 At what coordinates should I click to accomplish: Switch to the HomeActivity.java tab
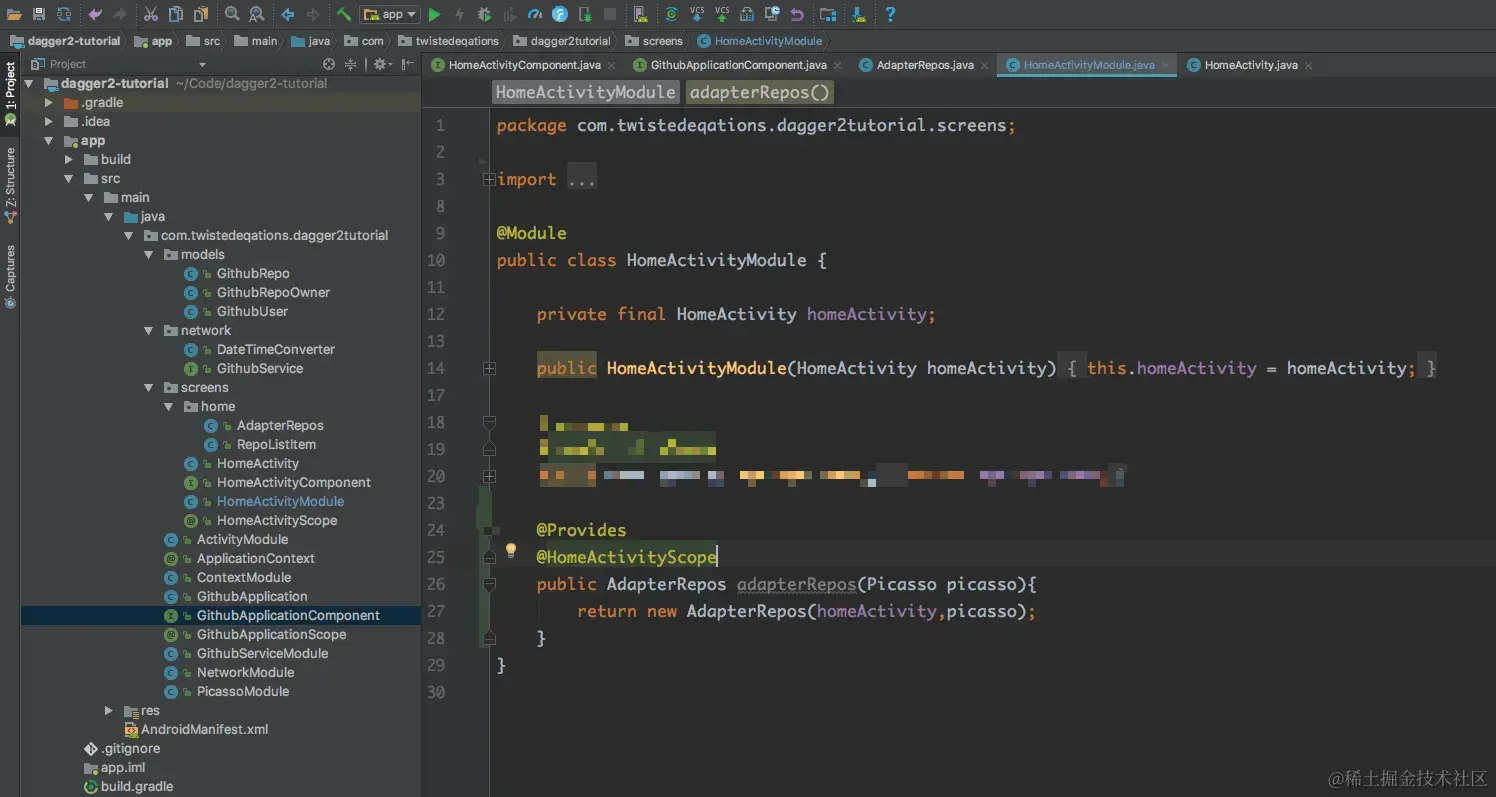[1250, 65]
